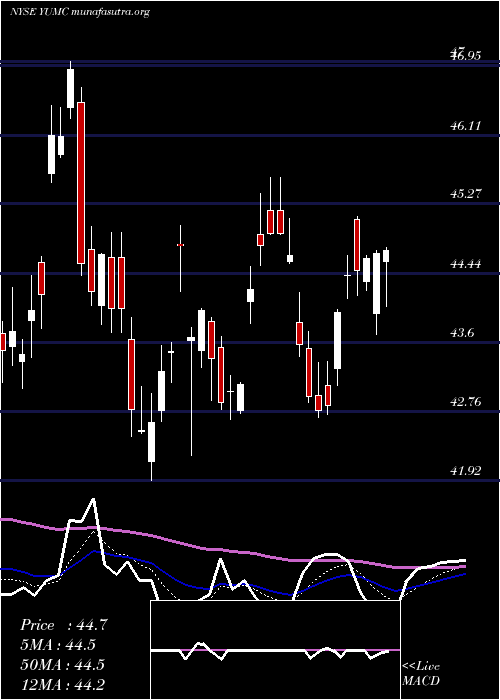Select the 42.76 price axis label
This screenshot has height=700, width=500.
(466, 402)
